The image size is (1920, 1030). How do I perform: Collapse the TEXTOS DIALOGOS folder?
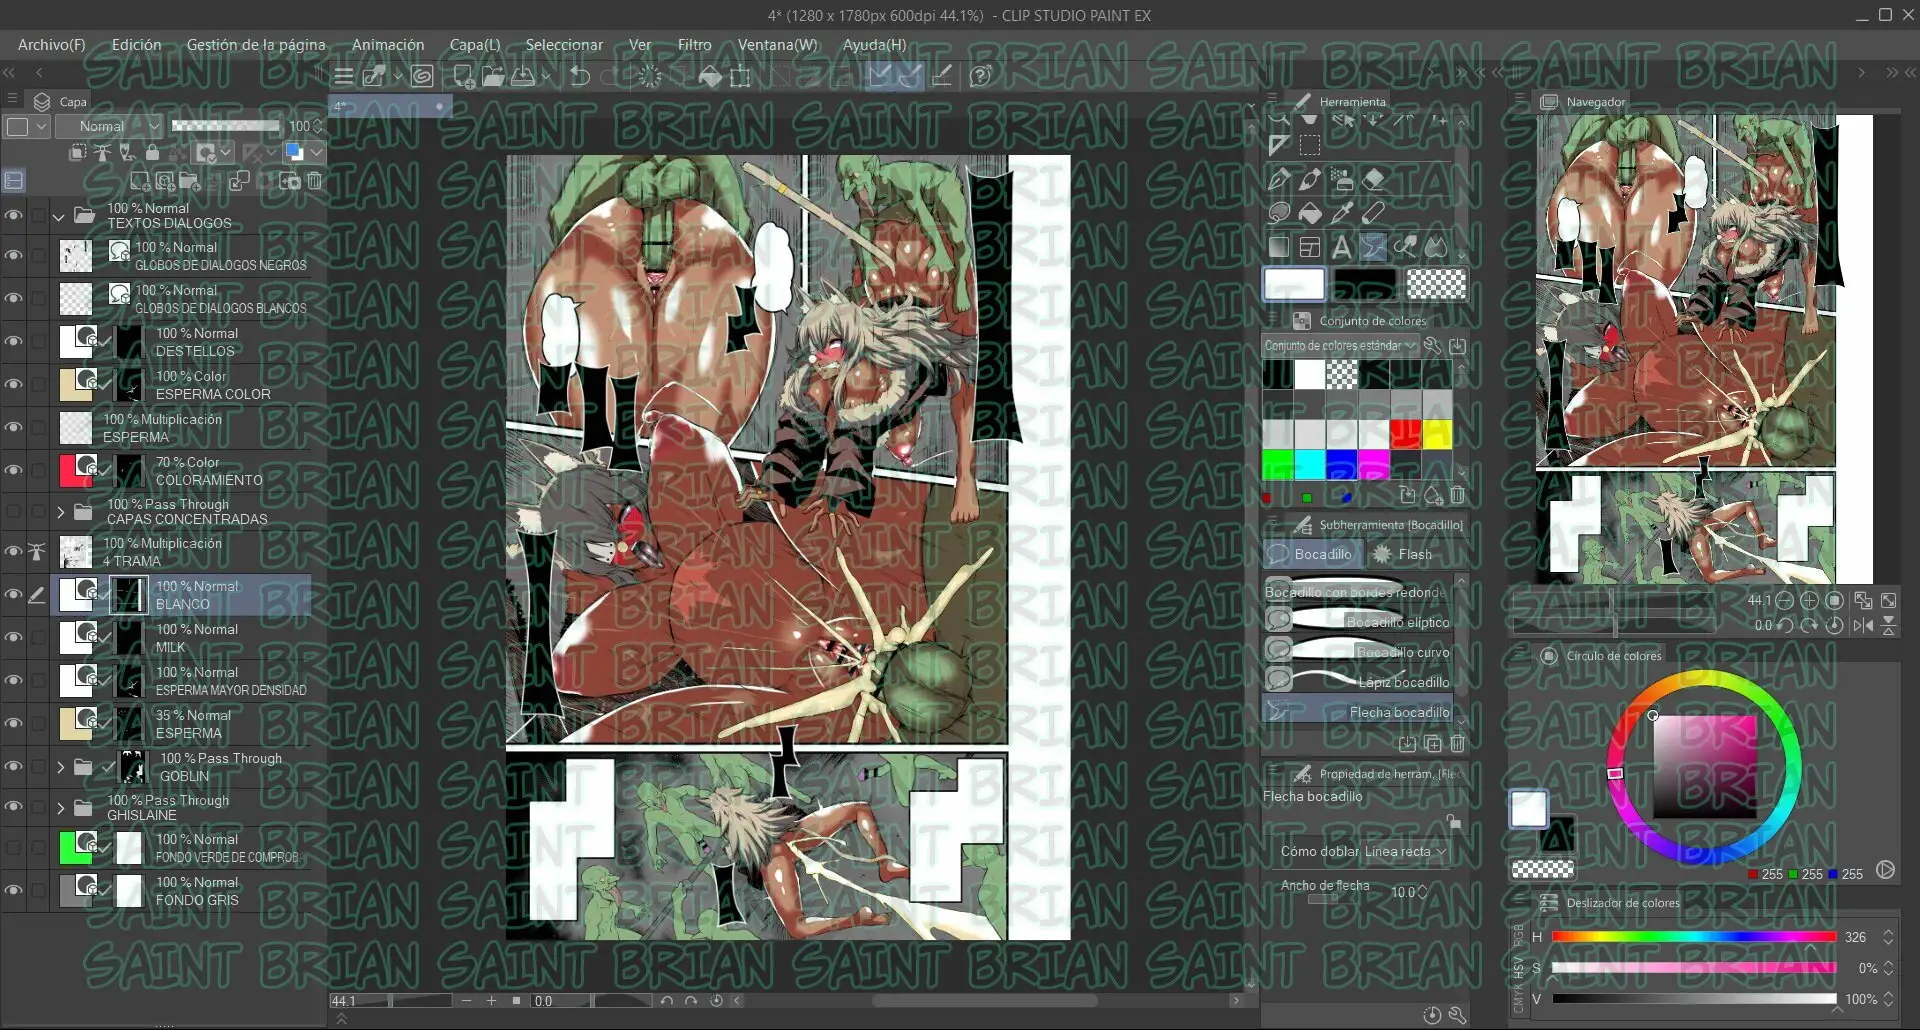coord(59,216)
